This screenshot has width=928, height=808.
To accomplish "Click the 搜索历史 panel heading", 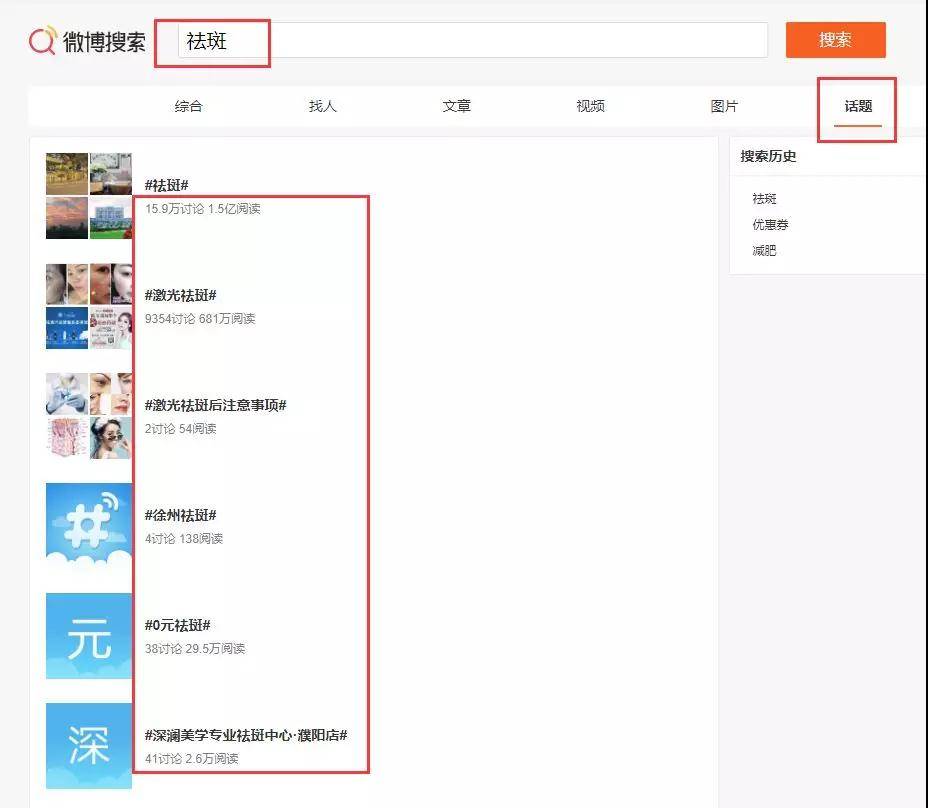I will pyautogui.click(x=768, y=156).
